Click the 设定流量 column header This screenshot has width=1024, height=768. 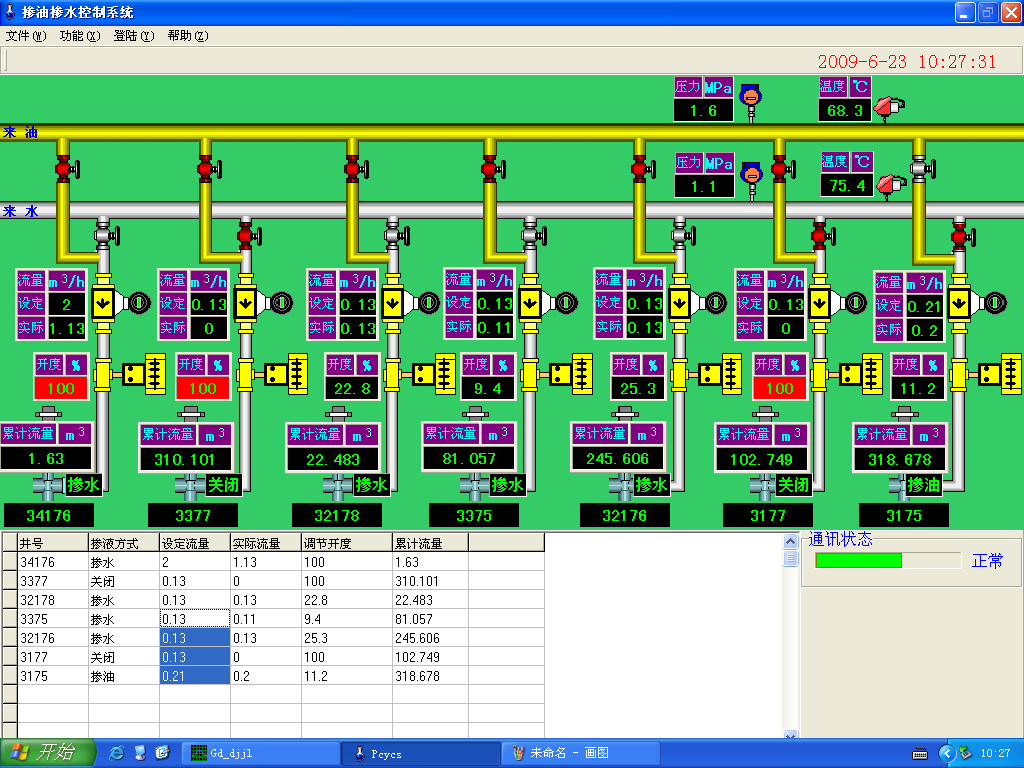click(195, 543)
